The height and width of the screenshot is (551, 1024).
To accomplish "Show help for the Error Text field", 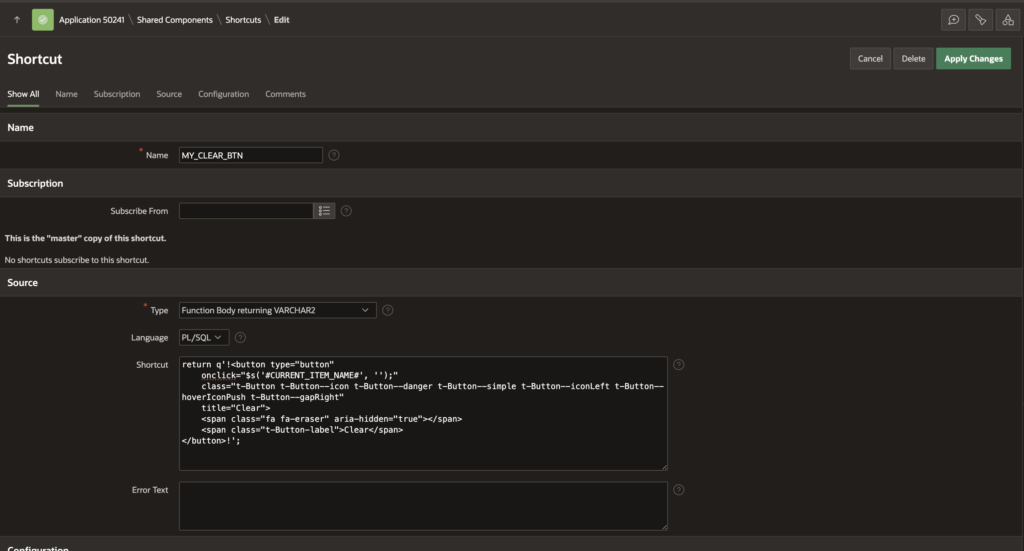I will point(679,490).
